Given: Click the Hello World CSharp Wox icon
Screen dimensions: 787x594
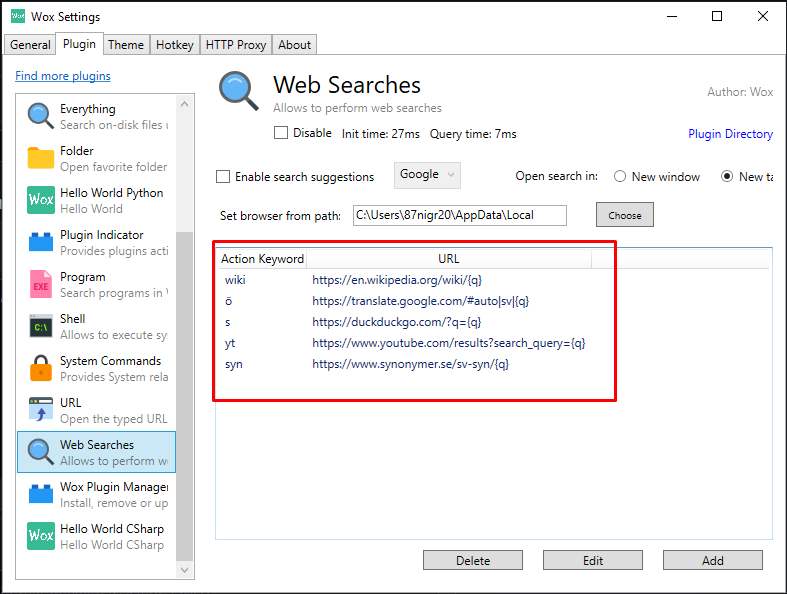Looking at the screenshot, I should click(41, 536).
